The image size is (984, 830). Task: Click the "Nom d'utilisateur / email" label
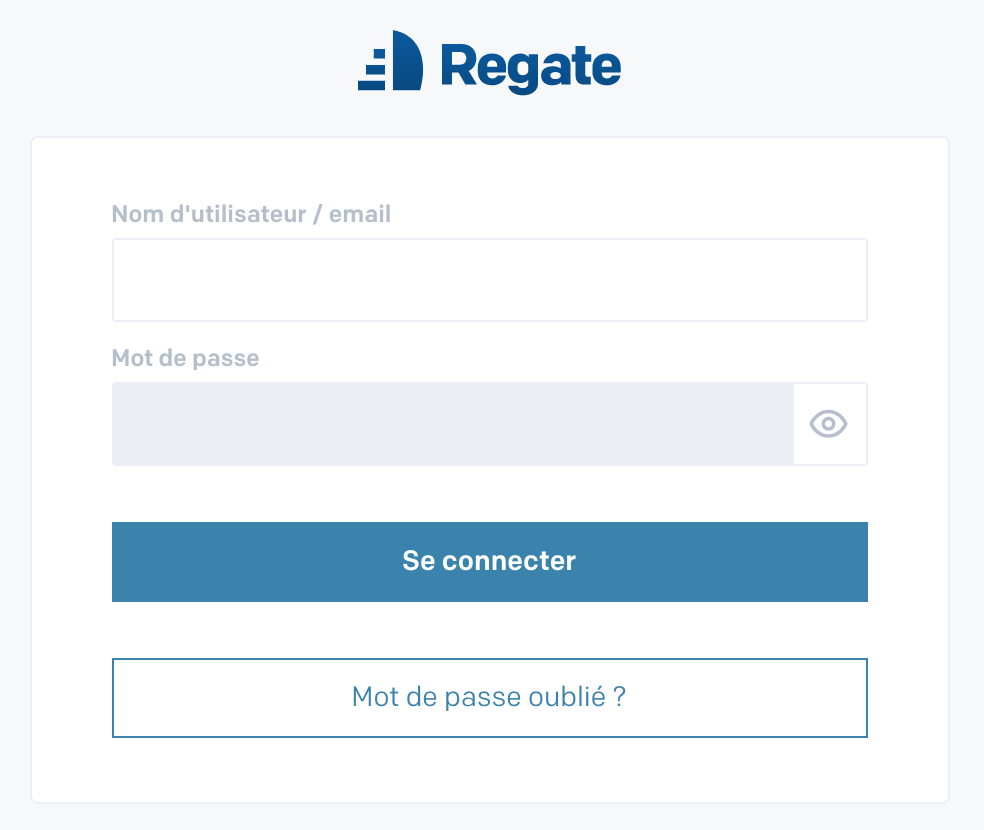click(251, 214)
